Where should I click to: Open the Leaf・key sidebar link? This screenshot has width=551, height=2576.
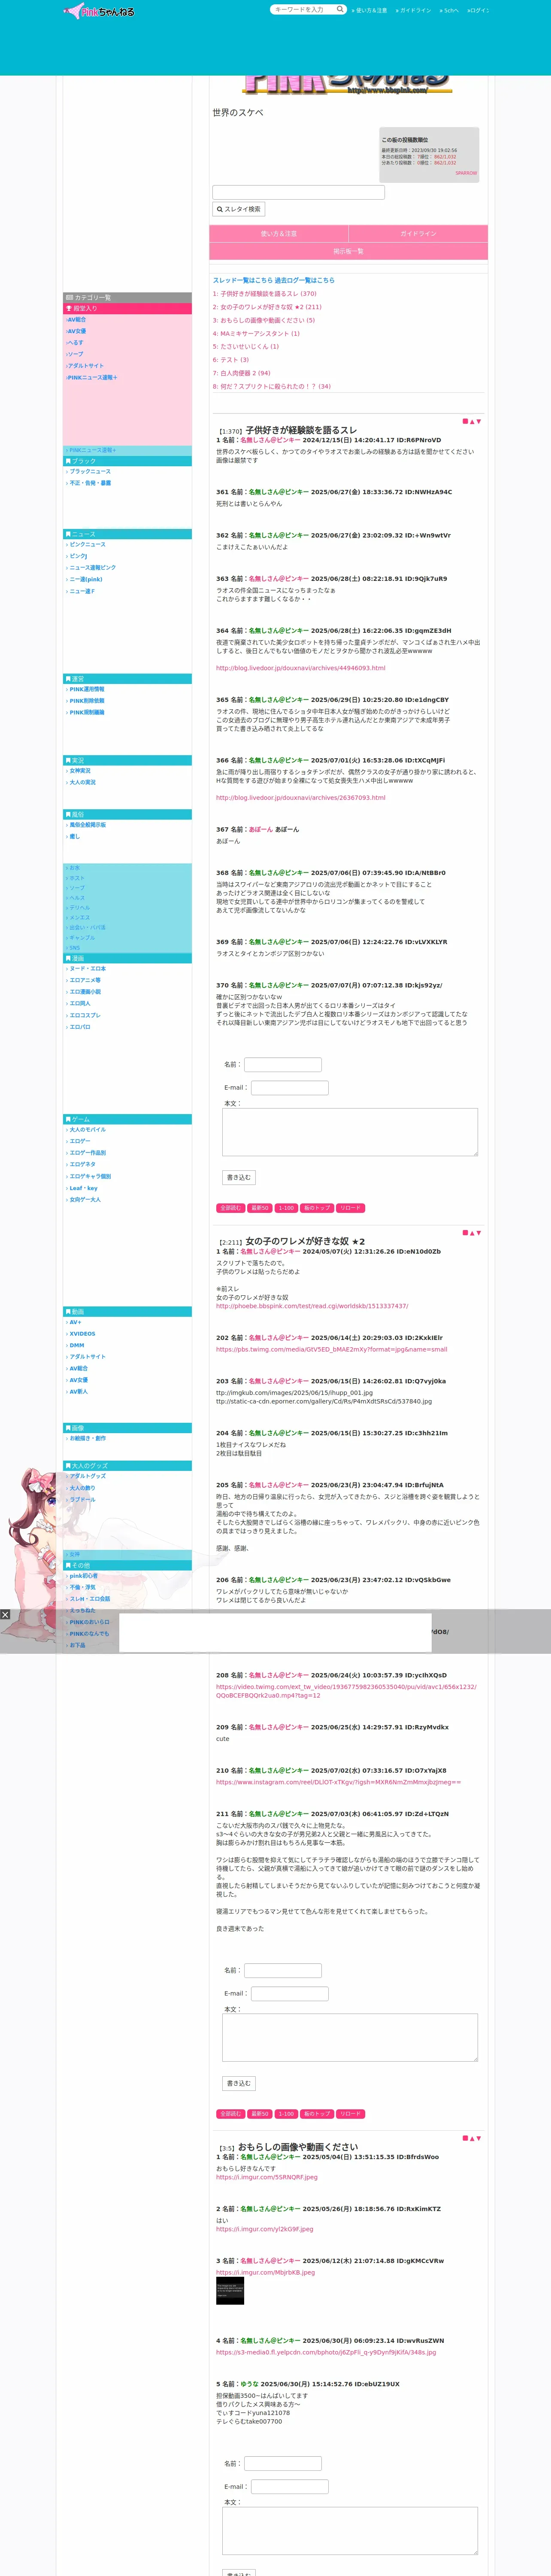(x=84, y=1188)
